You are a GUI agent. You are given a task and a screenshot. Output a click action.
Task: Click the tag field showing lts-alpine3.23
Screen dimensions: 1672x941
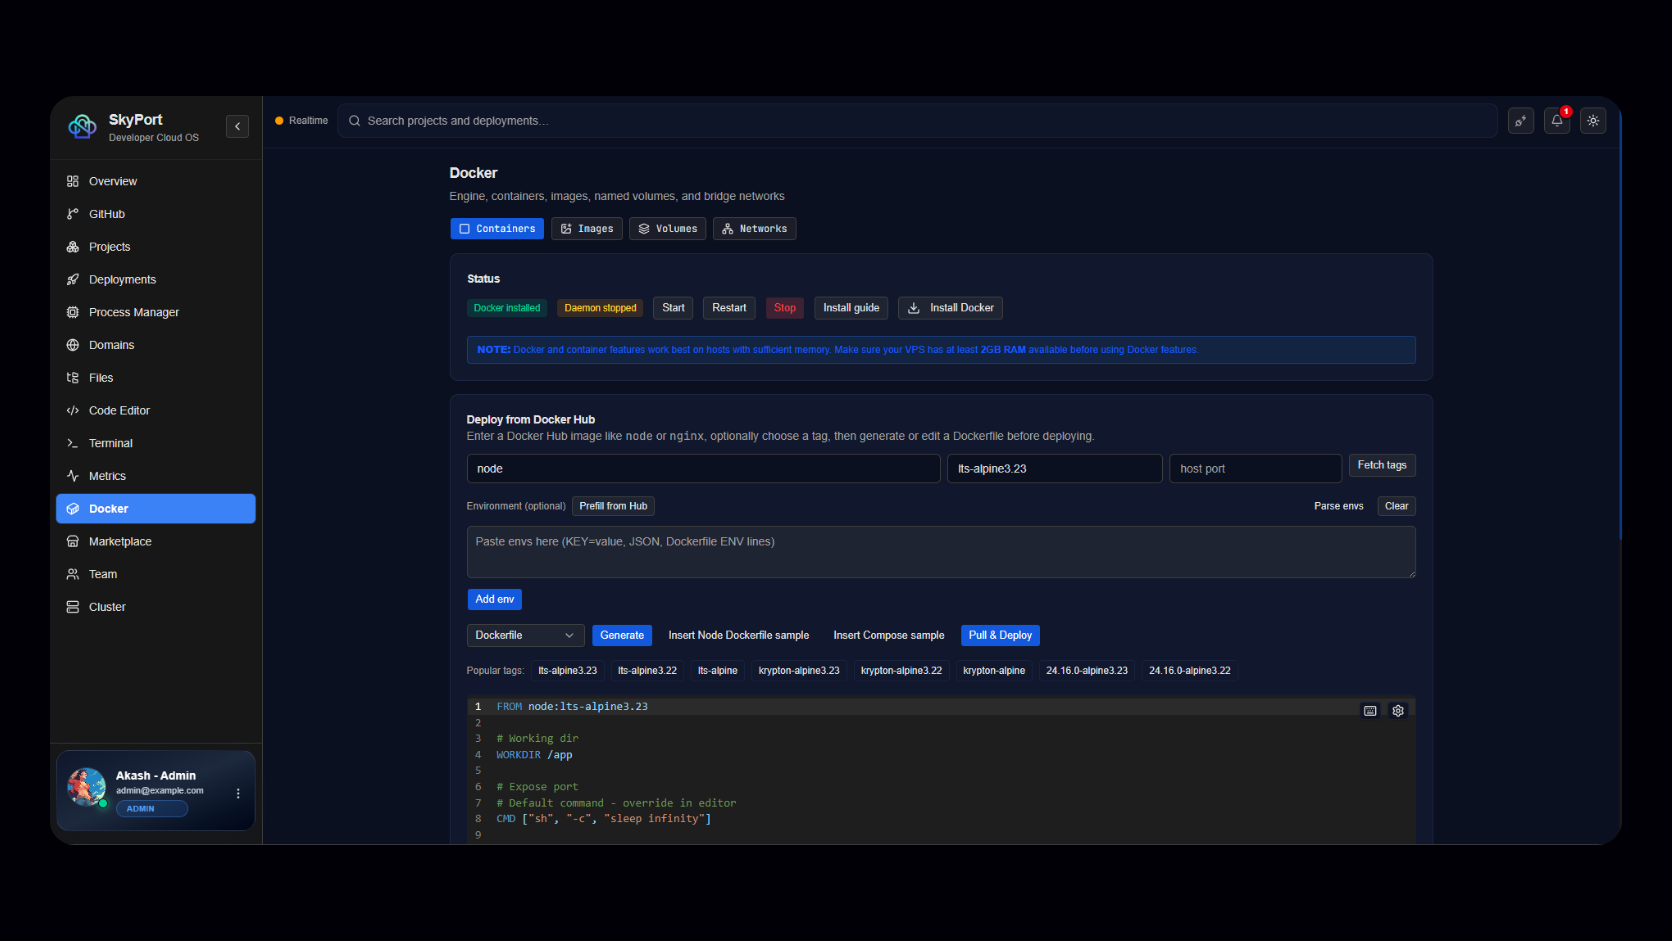tap(1055, 469)
